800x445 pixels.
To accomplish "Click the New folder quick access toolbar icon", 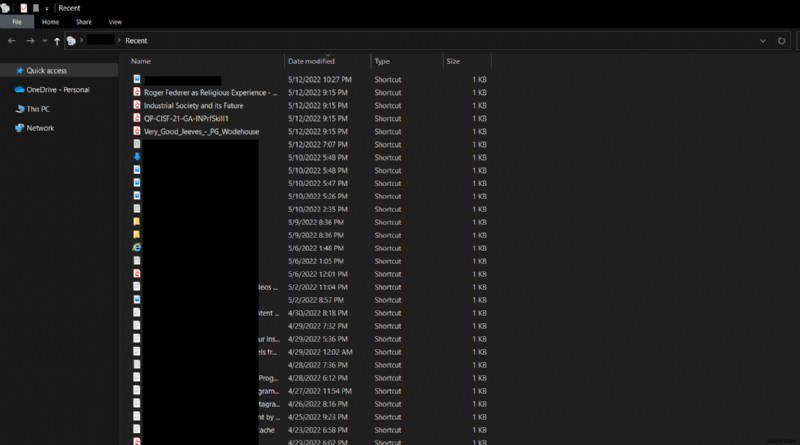I will [x=36, y=8].
